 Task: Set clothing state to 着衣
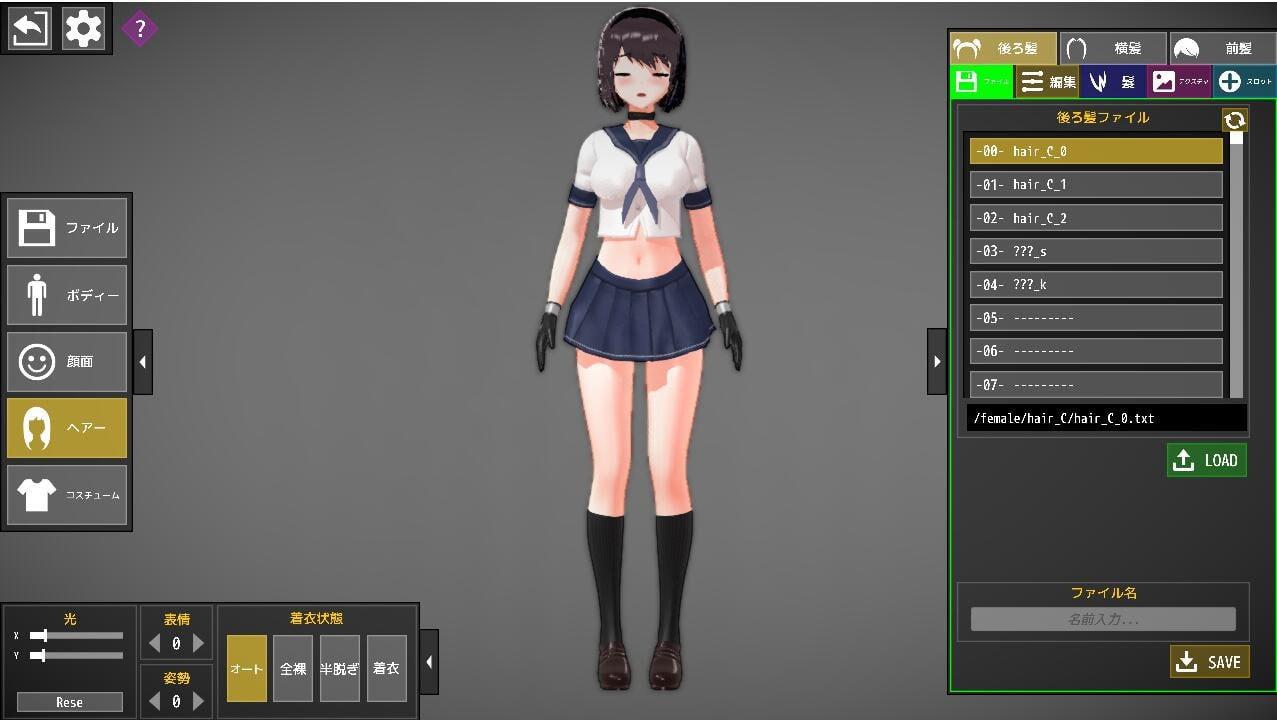(386, 668)
